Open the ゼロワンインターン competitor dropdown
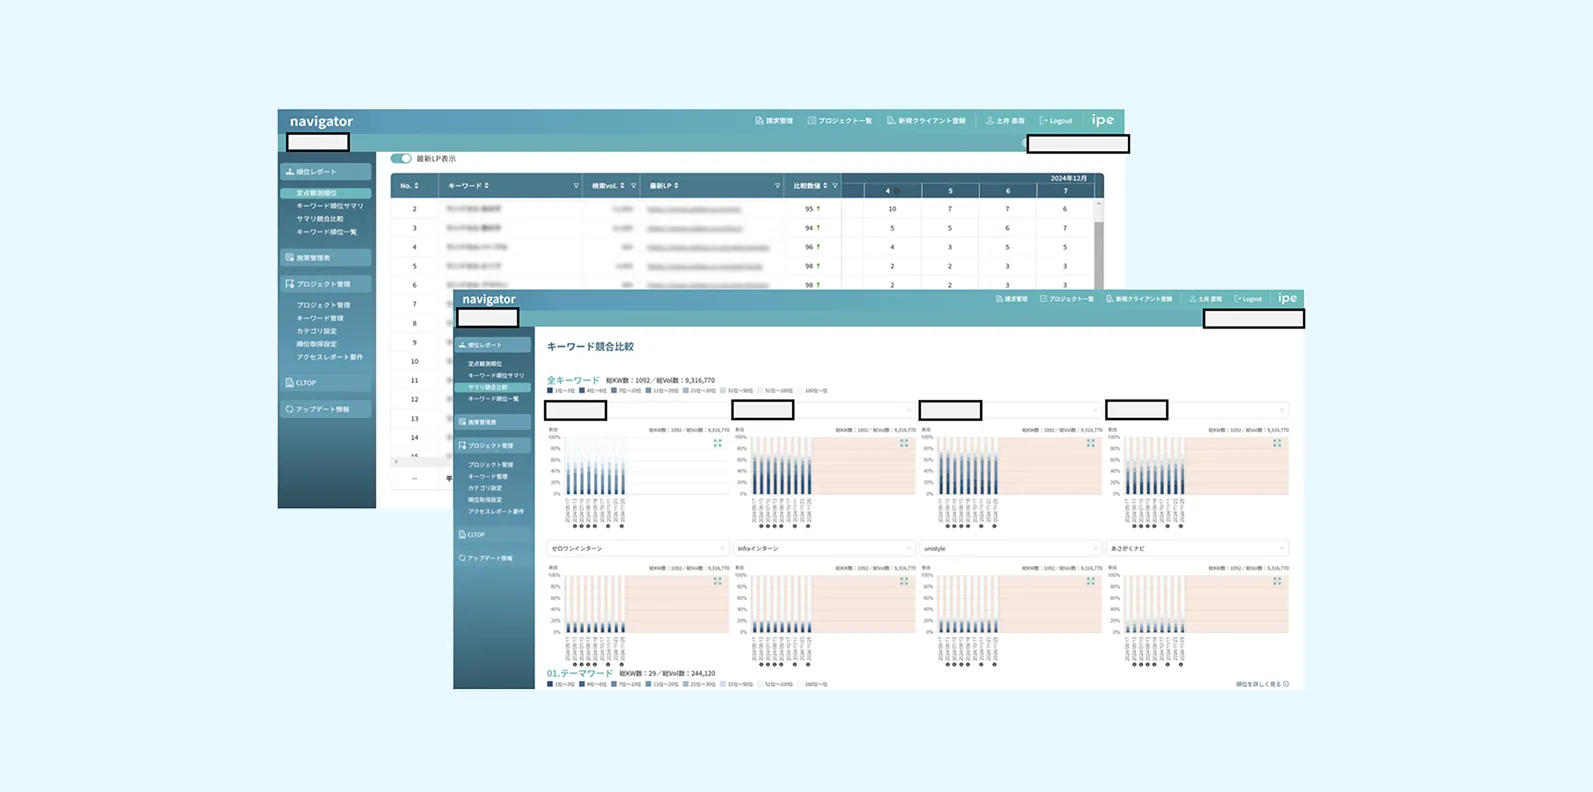Image resolution: width=1593 pixels, height=792 pixels. point(636,549)
